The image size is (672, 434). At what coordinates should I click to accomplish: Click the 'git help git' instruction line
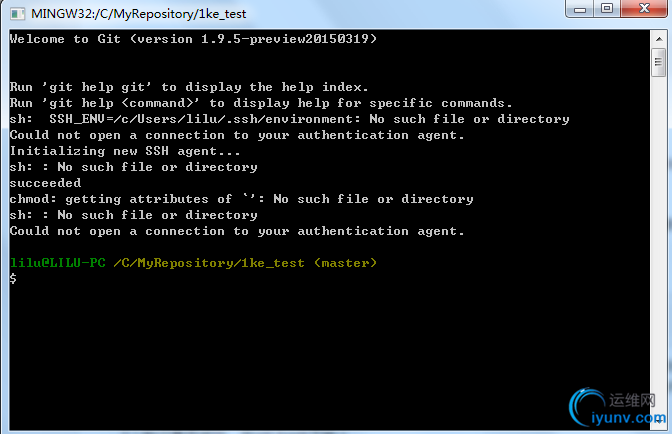pyautogui.click(x=189, y=87)
